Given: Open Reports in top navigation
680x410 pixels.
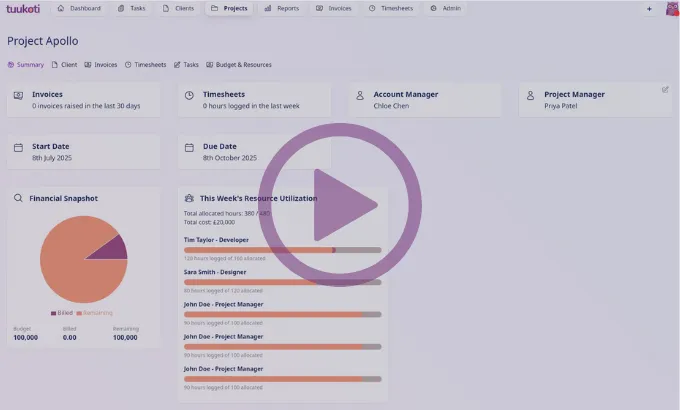Looking at the screenshot, I should tap(282, 8).
